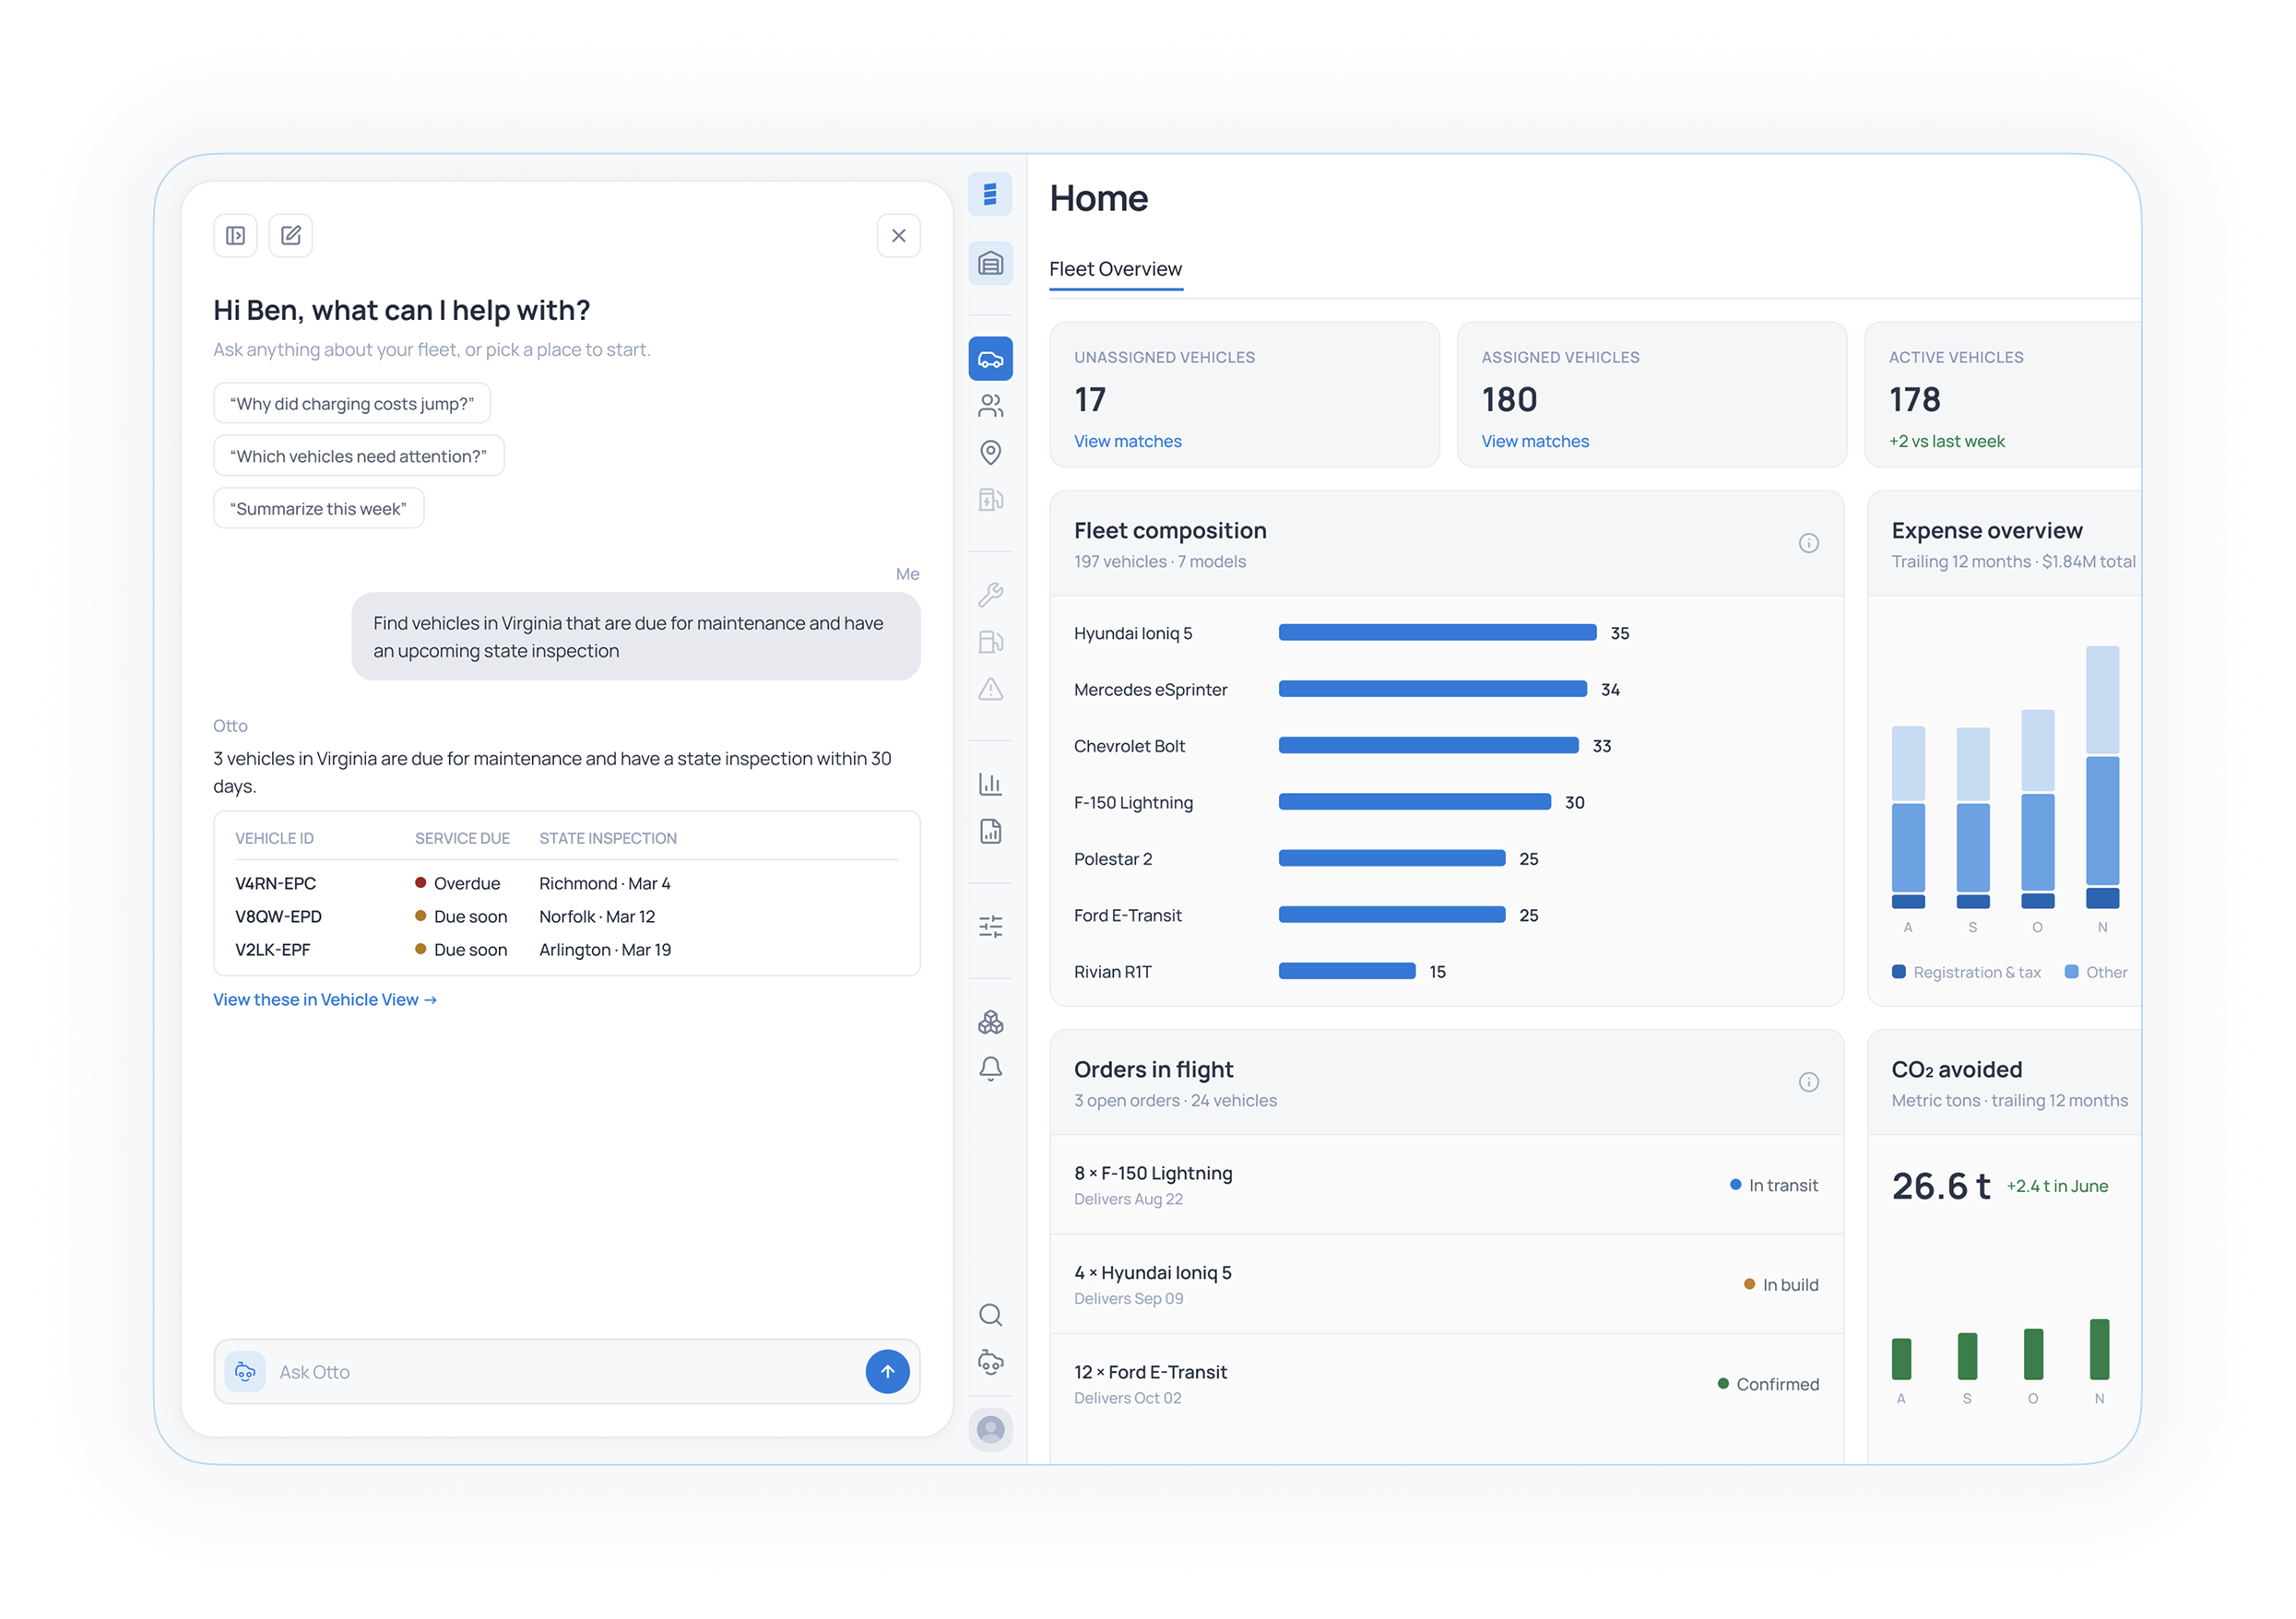Open the analytics bar chart icon
This screenshot has height=1619, width=2296.
[x=990, y=784]
